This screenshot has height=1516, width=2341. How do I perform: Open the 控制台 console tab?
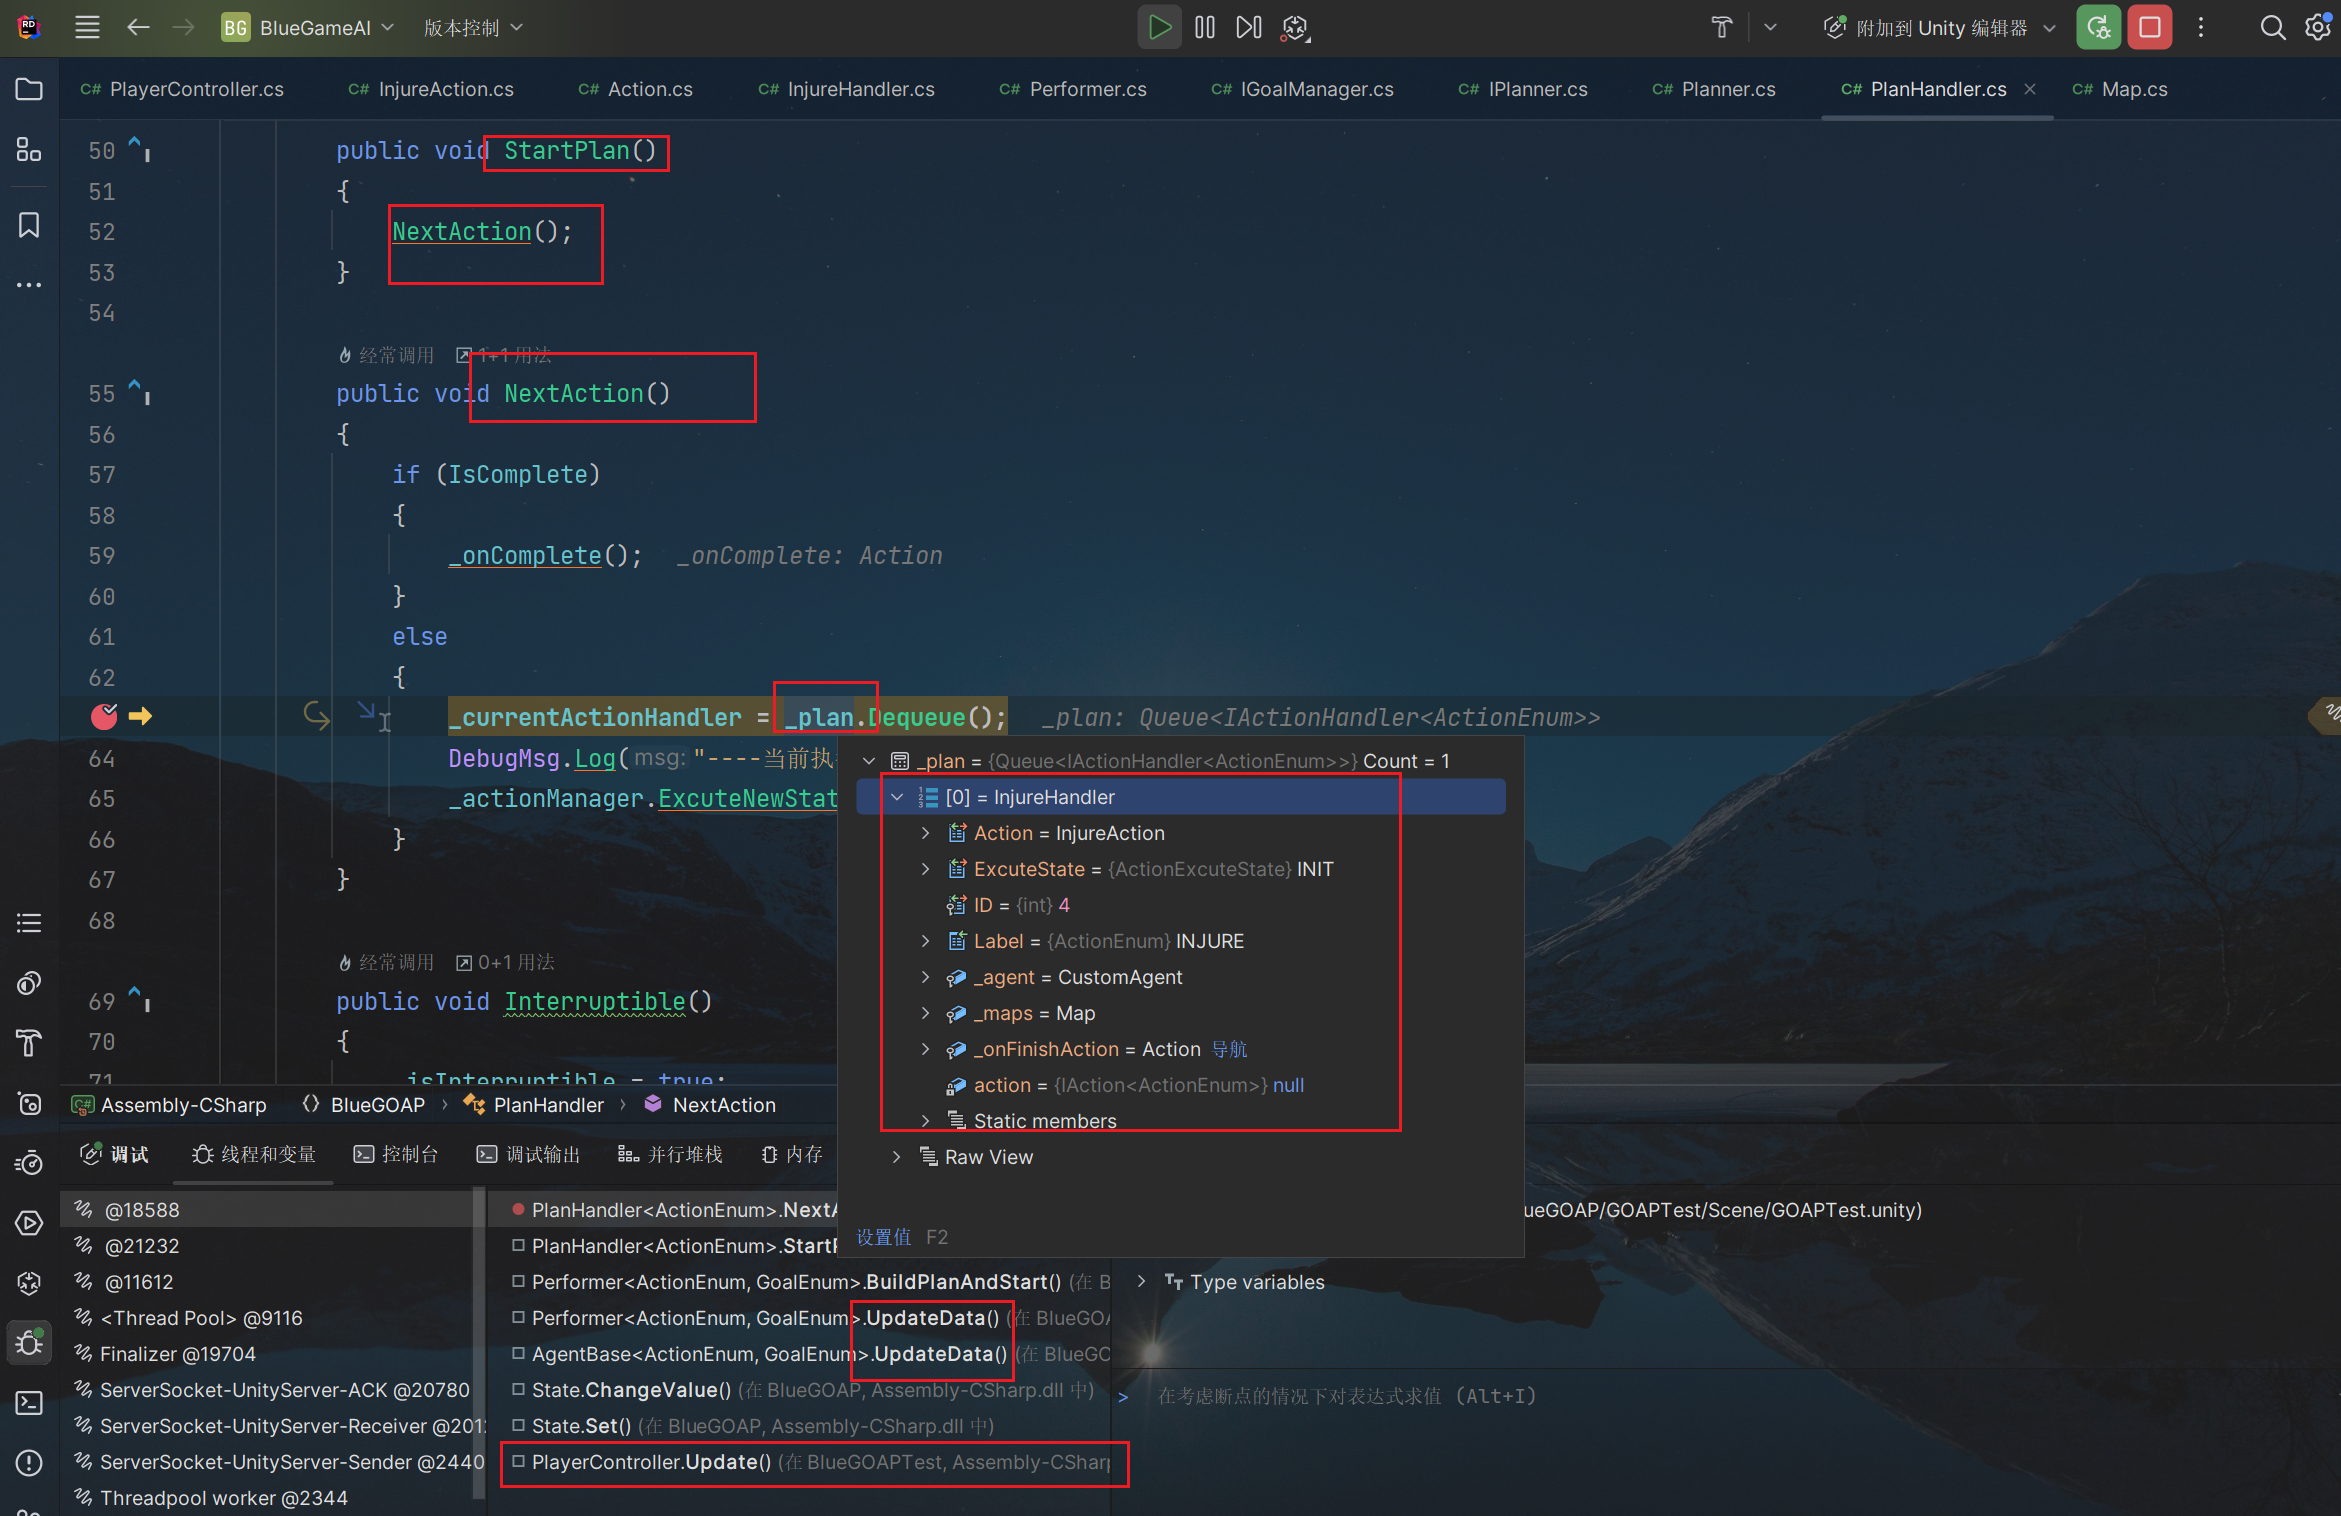click(x=397, y=1154)
